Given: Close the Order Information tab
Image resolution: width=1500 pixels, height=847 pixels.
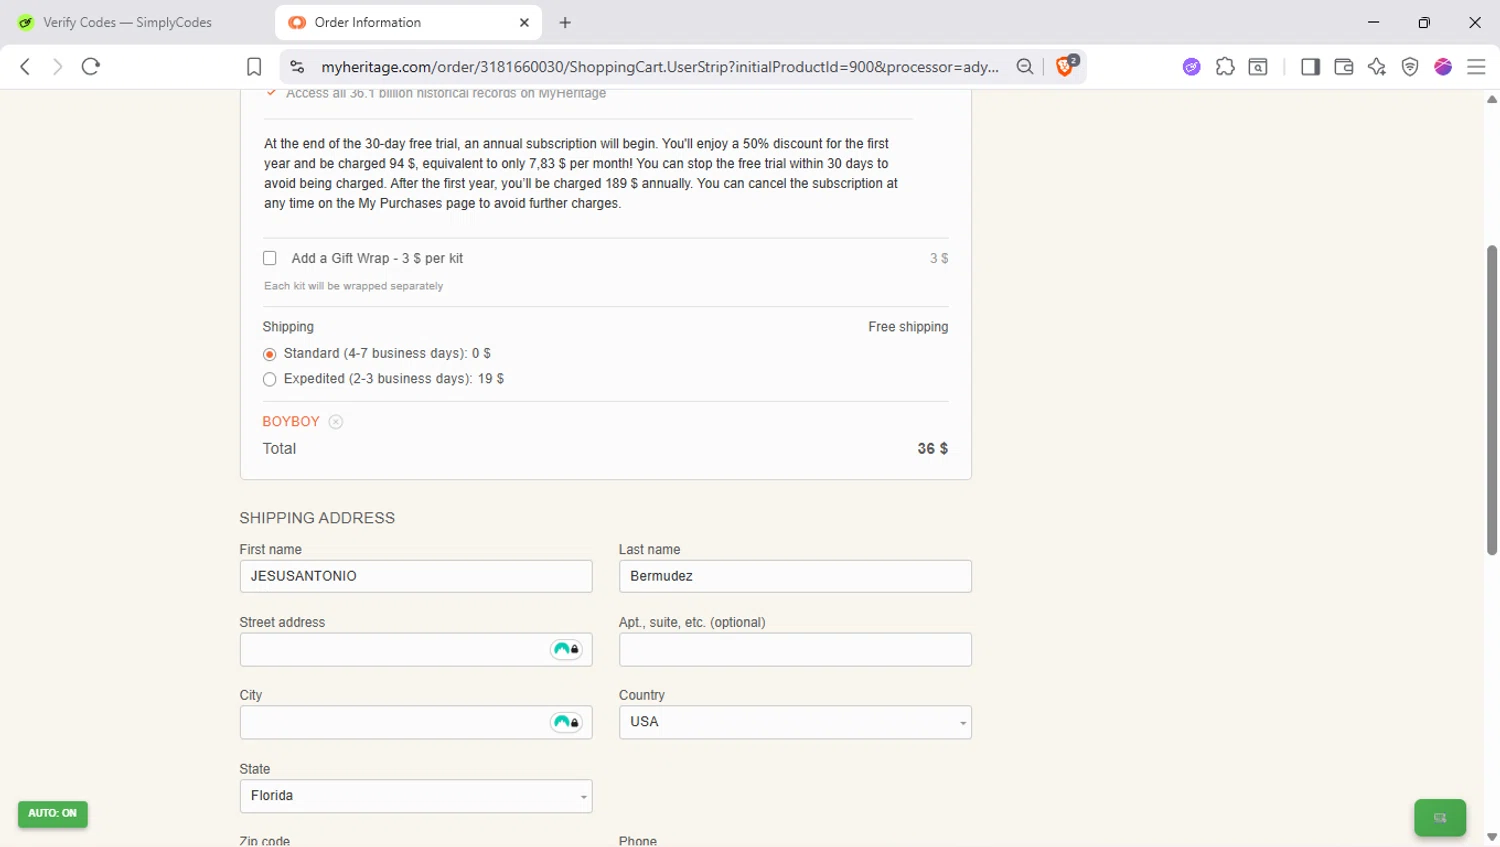Looking at the screenshot, I should (524, 22).
